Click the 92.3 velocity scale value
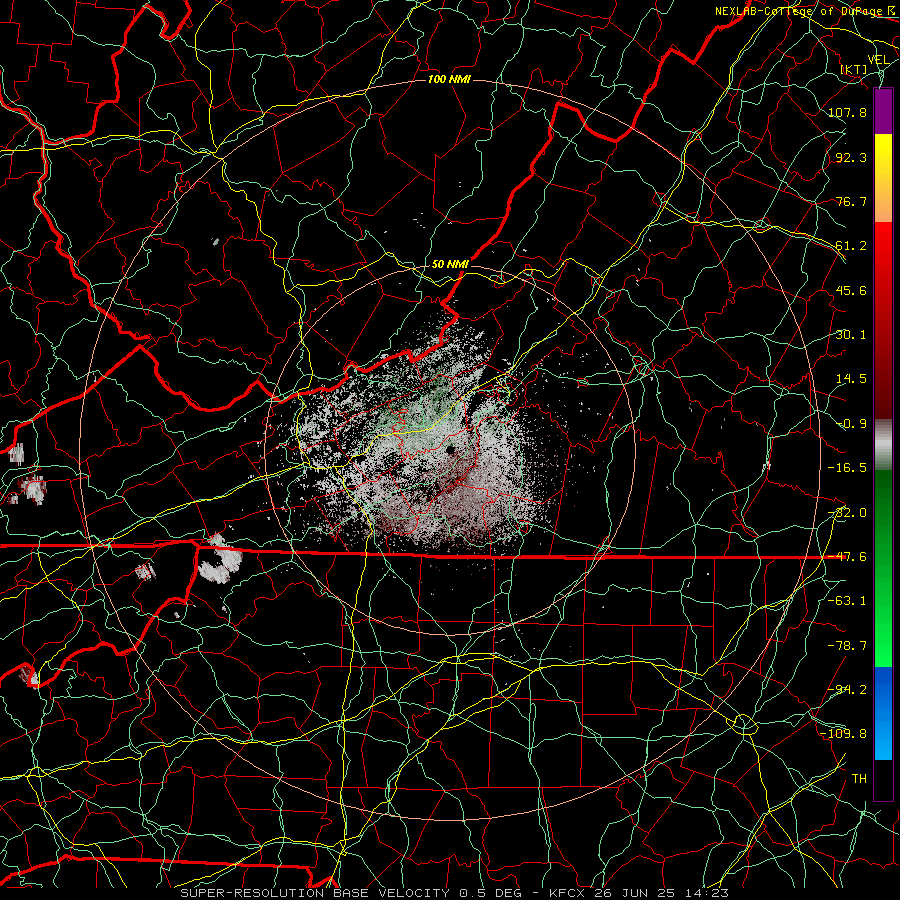The height and width of the screenshot is (900, 900). point(851,157)
